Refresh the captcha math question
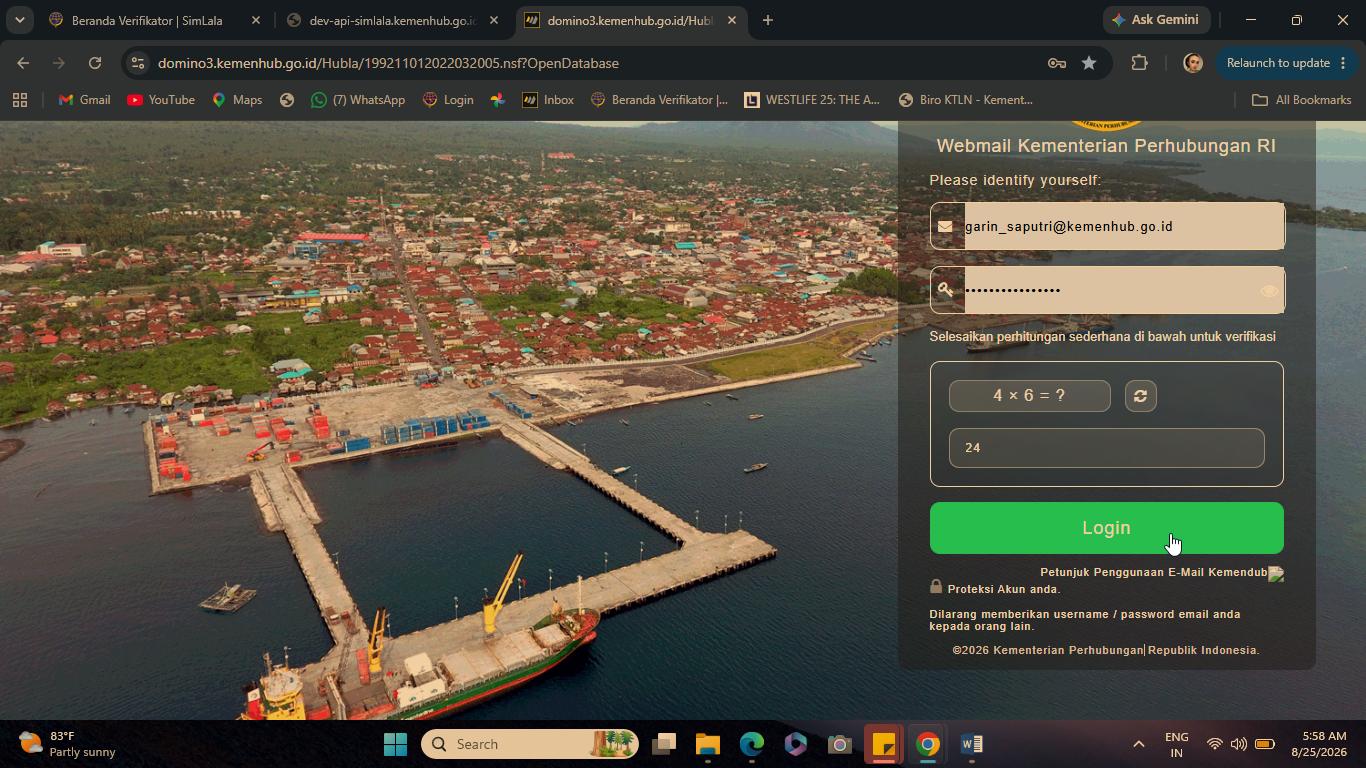1366x768 pixels. pyautogui.click(x=1140, y=396)
